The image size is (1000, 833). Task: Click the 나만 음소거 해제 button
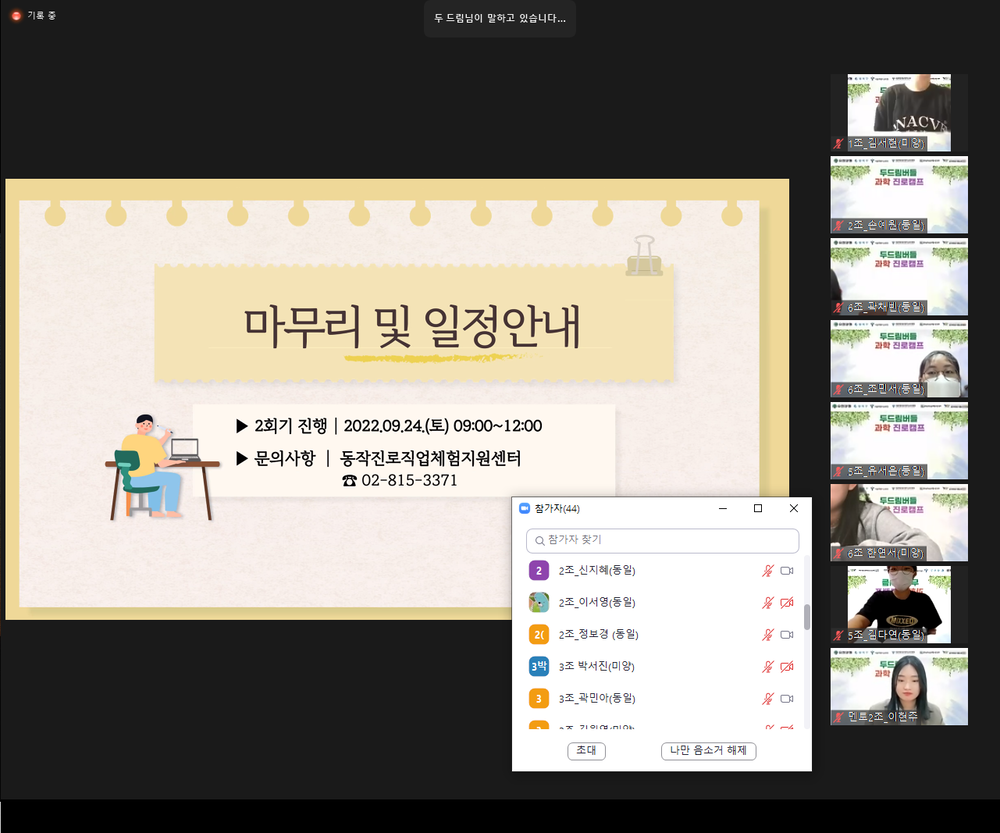point(709,751)
